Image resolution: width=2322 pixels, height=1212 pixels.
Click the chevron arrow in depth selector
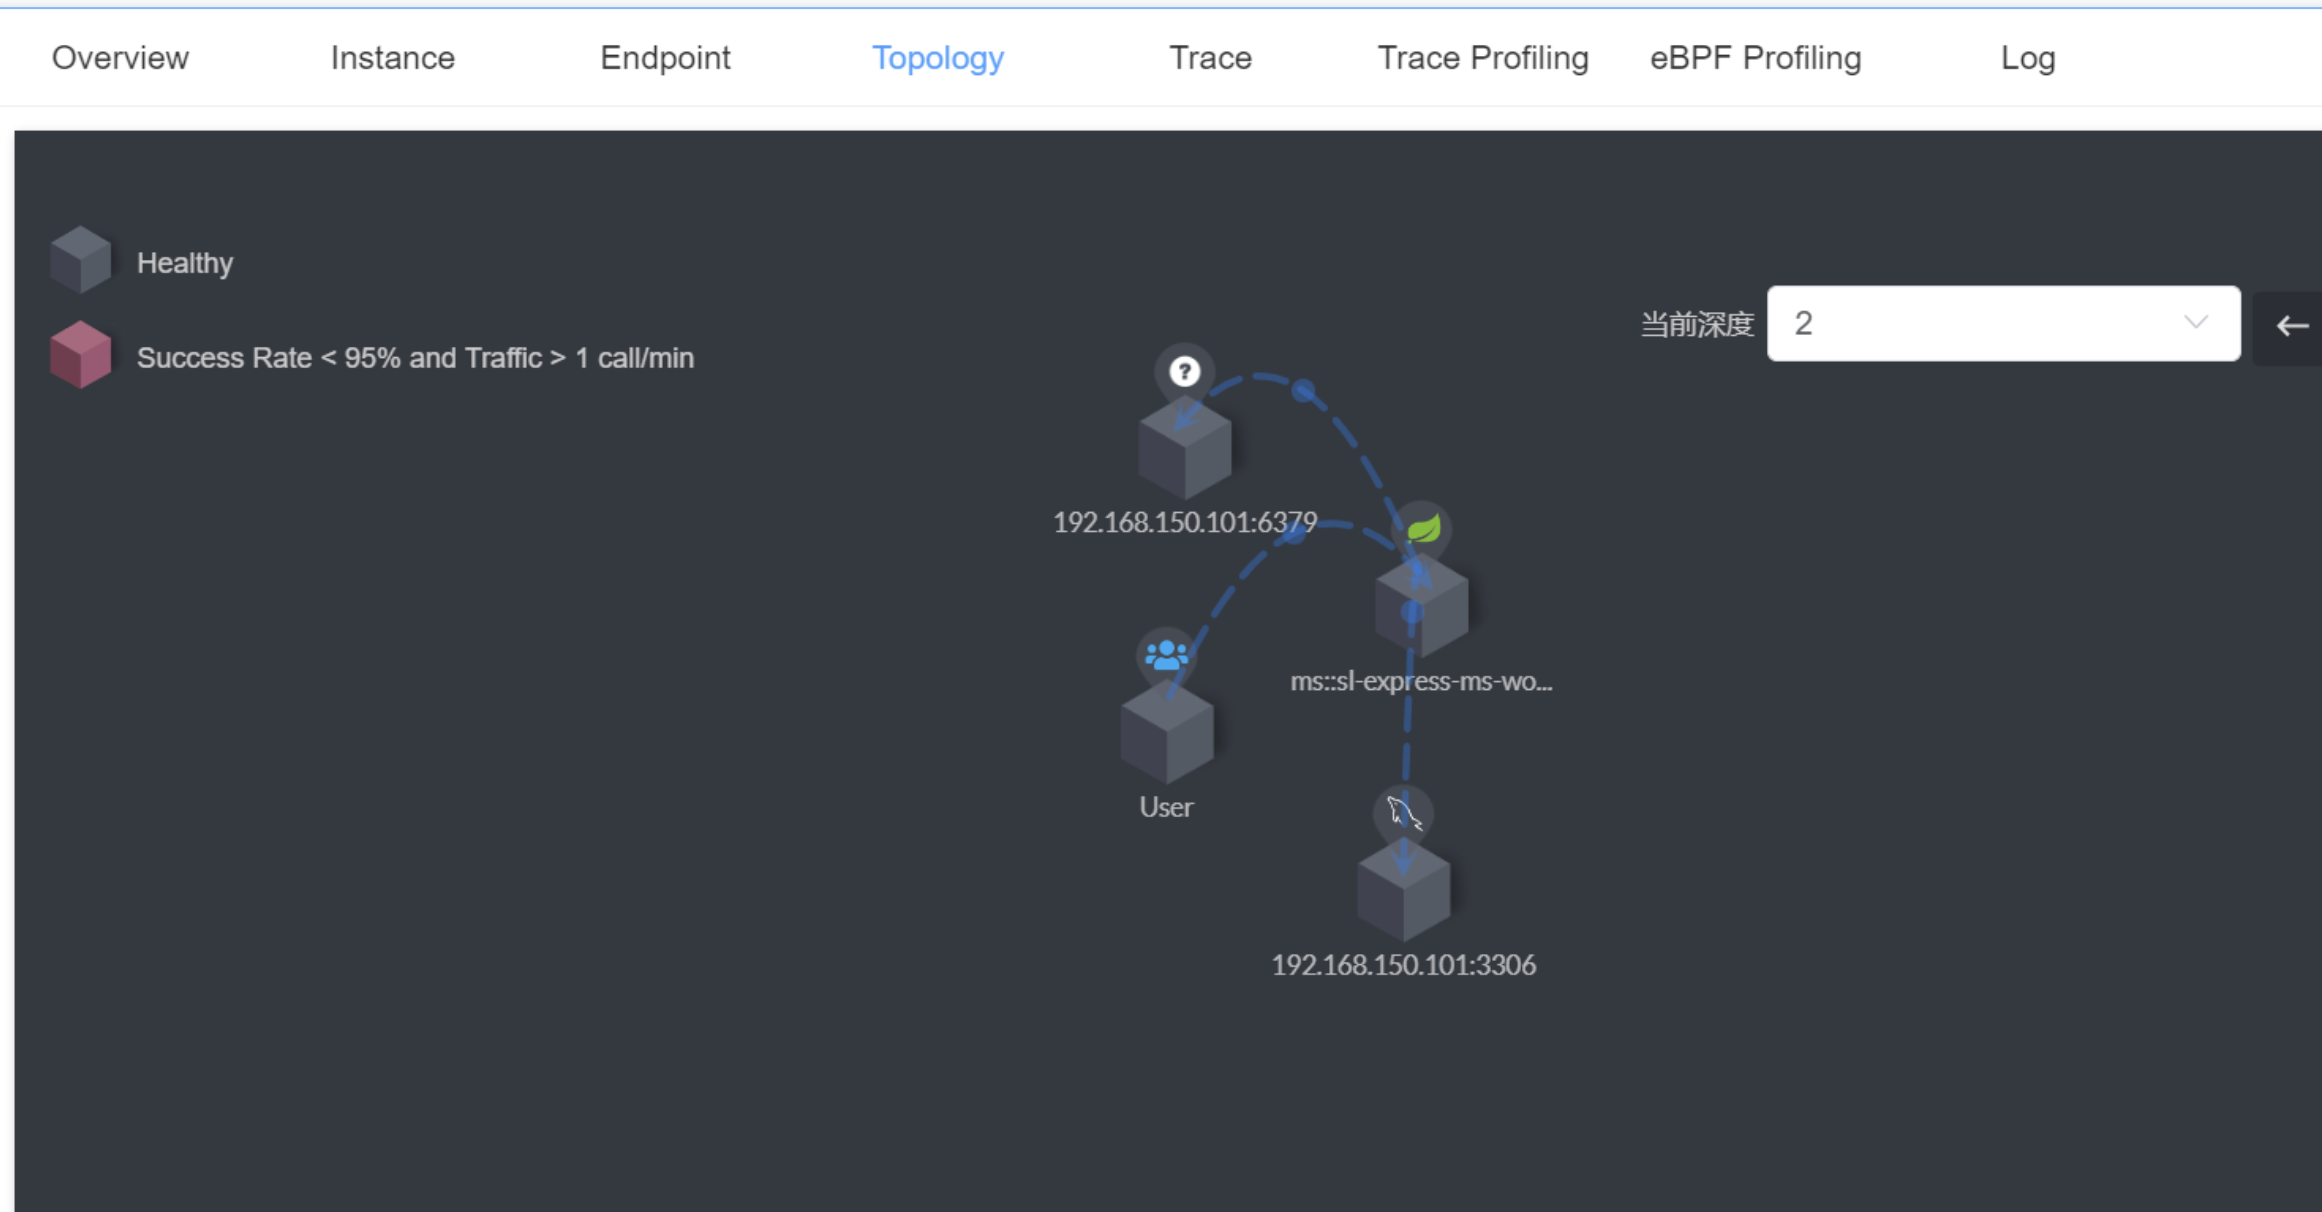pyautogui.click(x=2196, y=323)
